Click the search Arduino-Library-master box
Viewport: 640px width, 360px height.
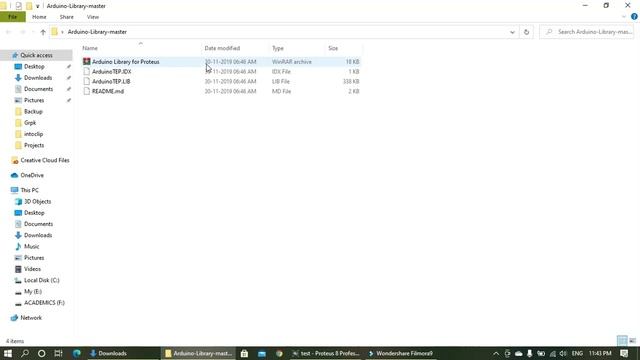pos(588,32)
